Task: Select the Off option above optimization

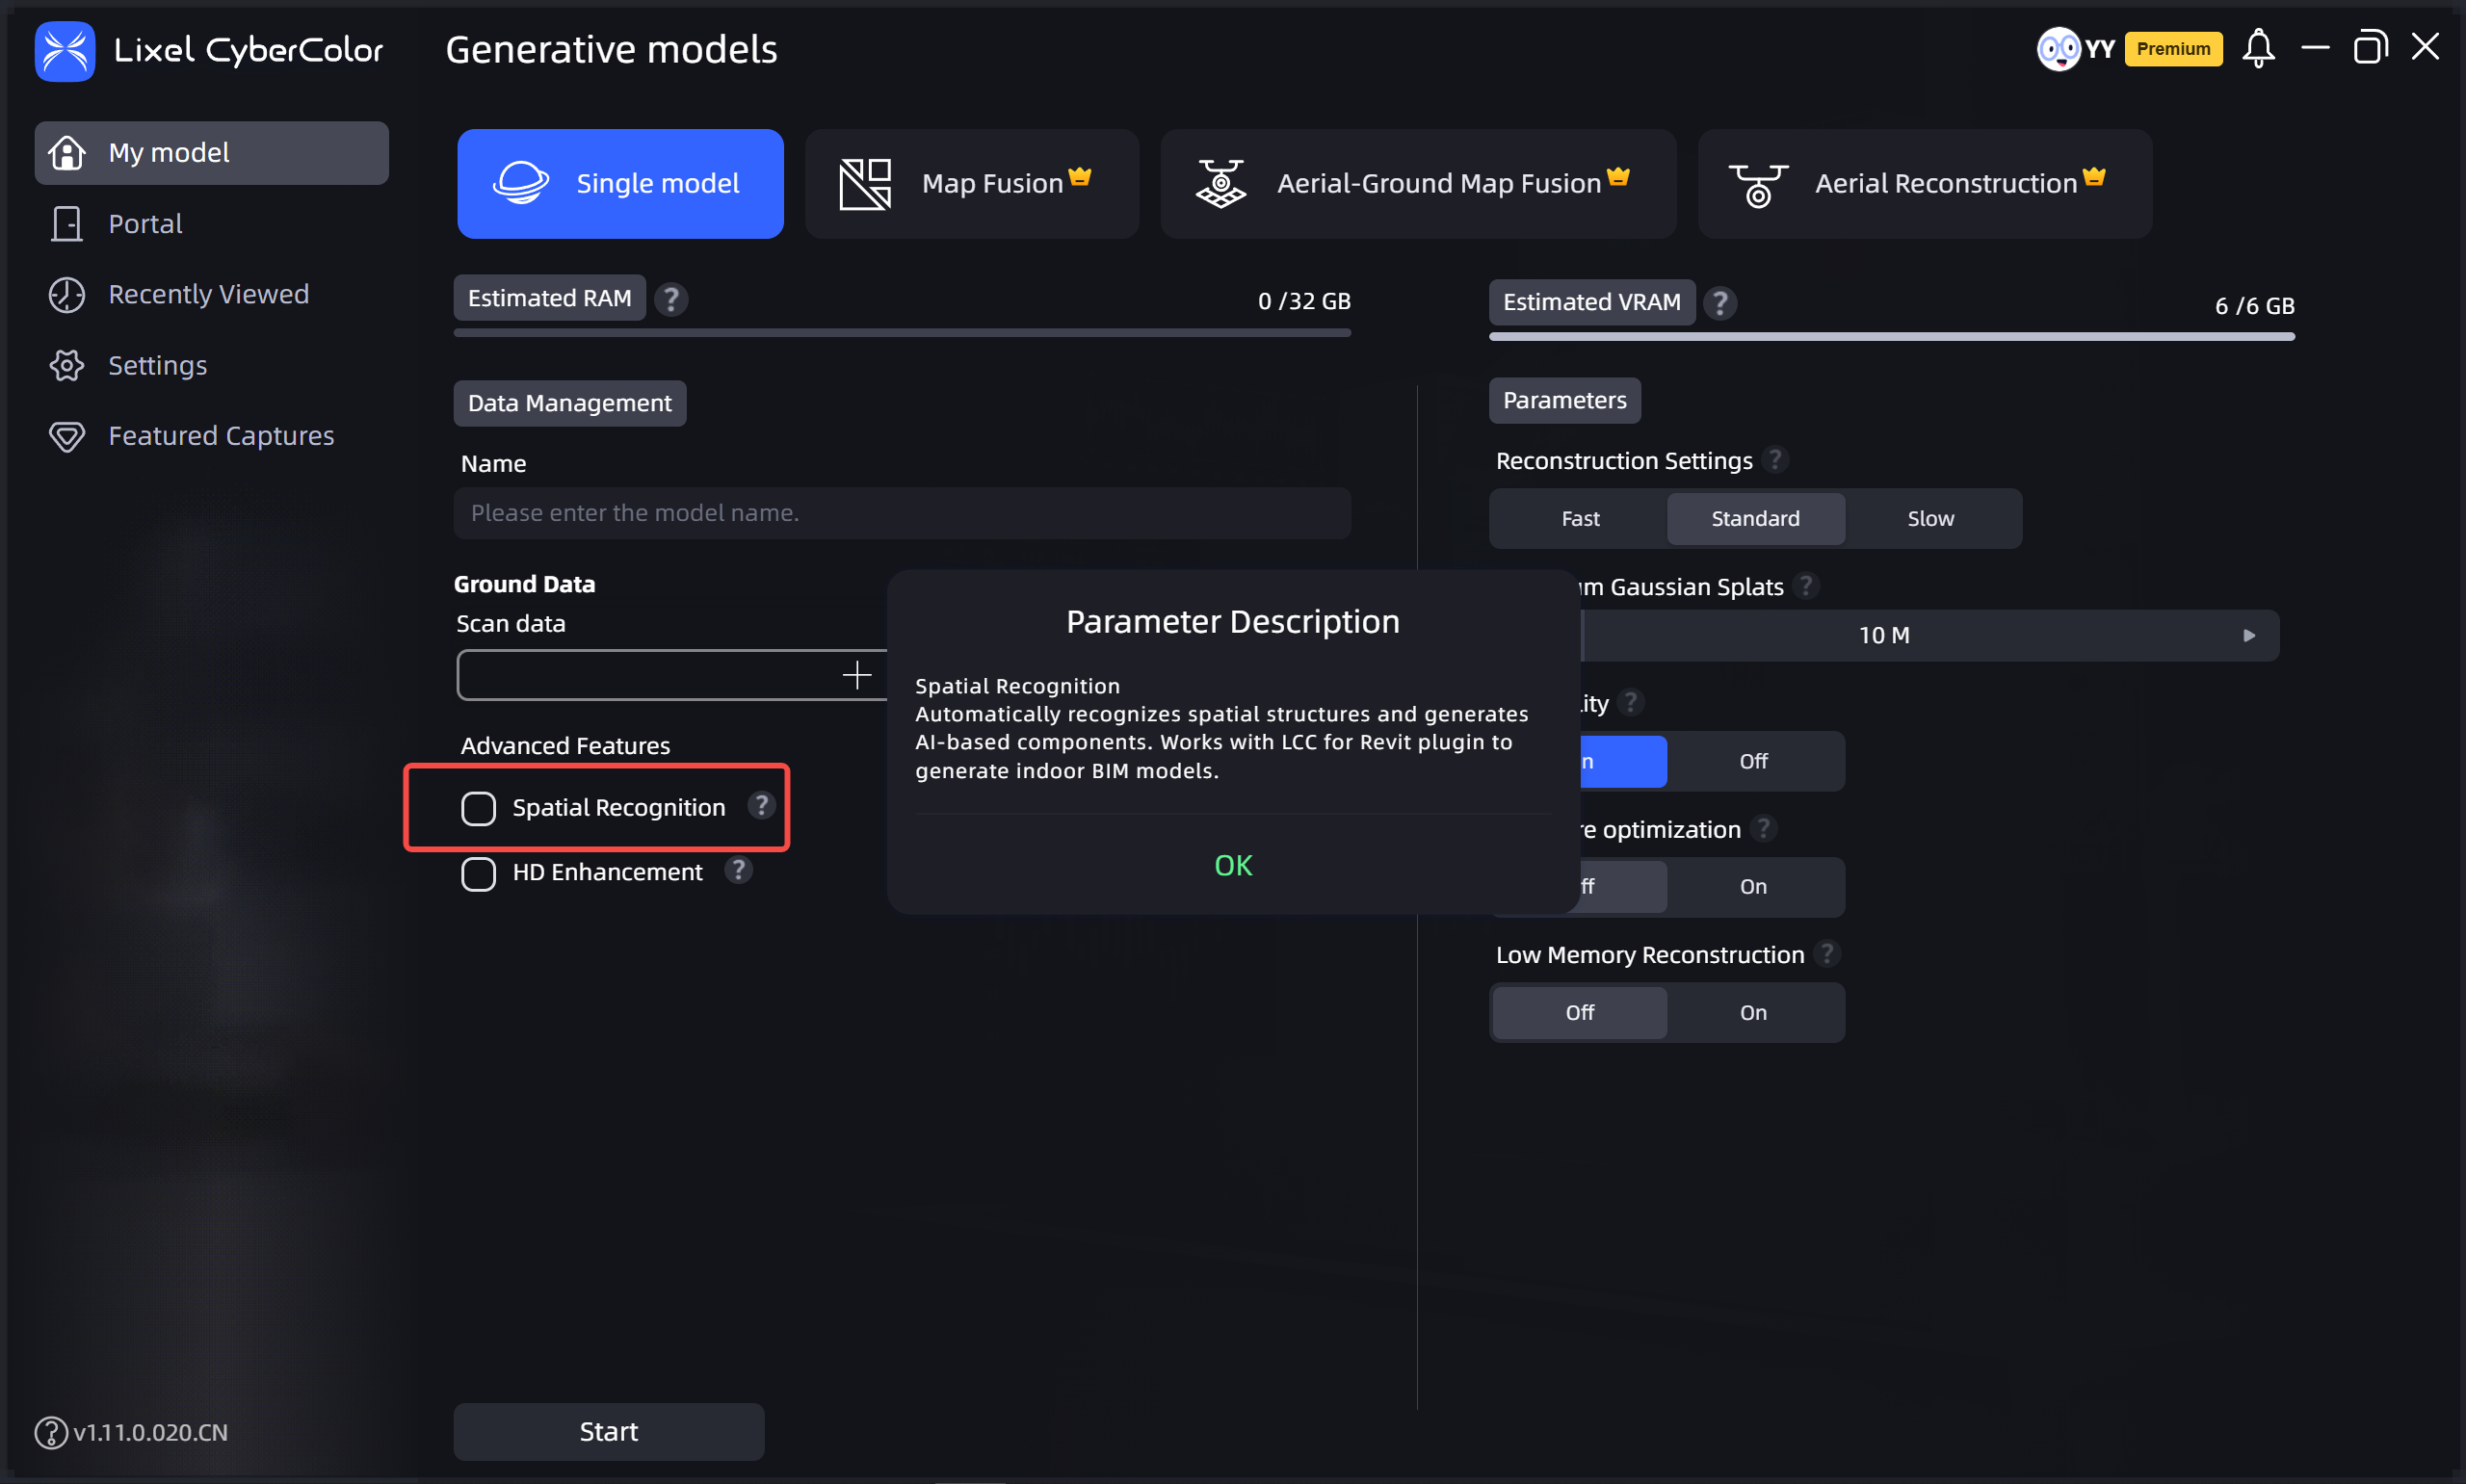Action: point(1753,761)
